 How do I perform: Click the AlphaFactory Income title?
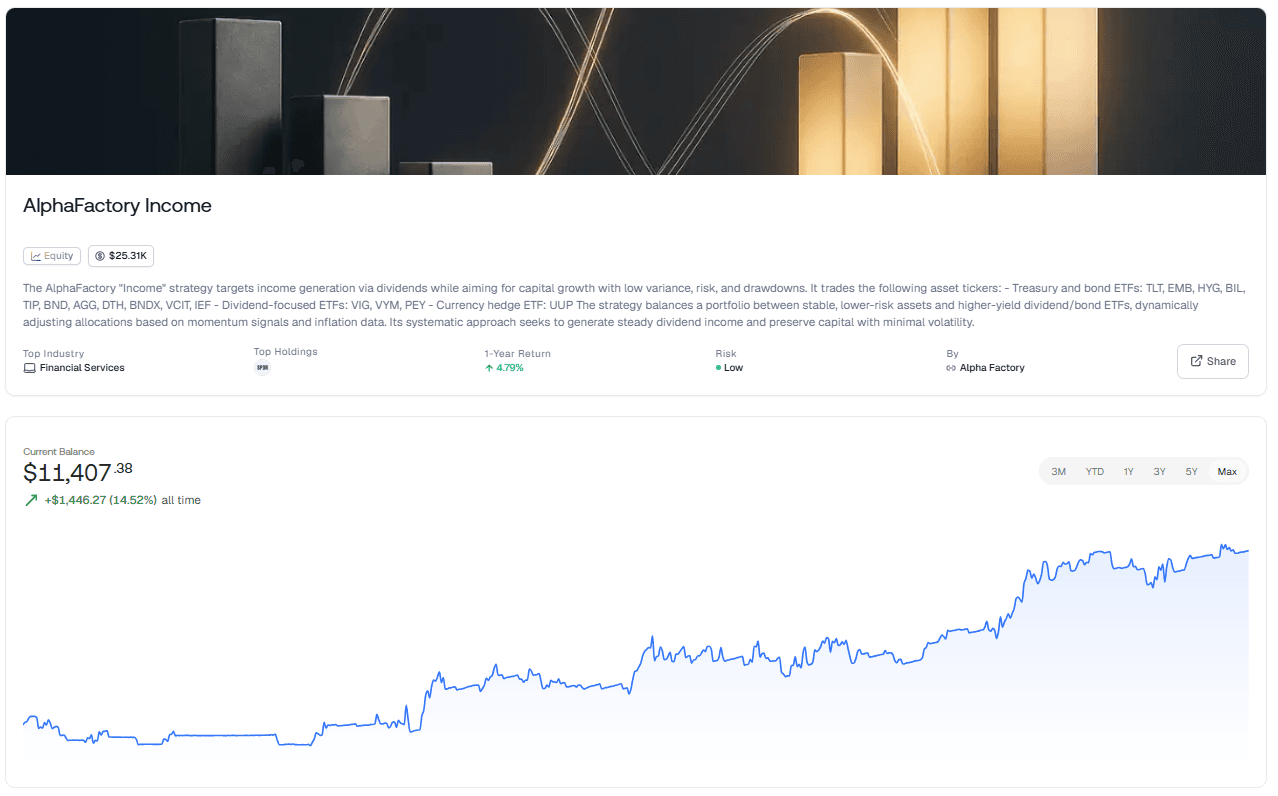pos(117,206)
